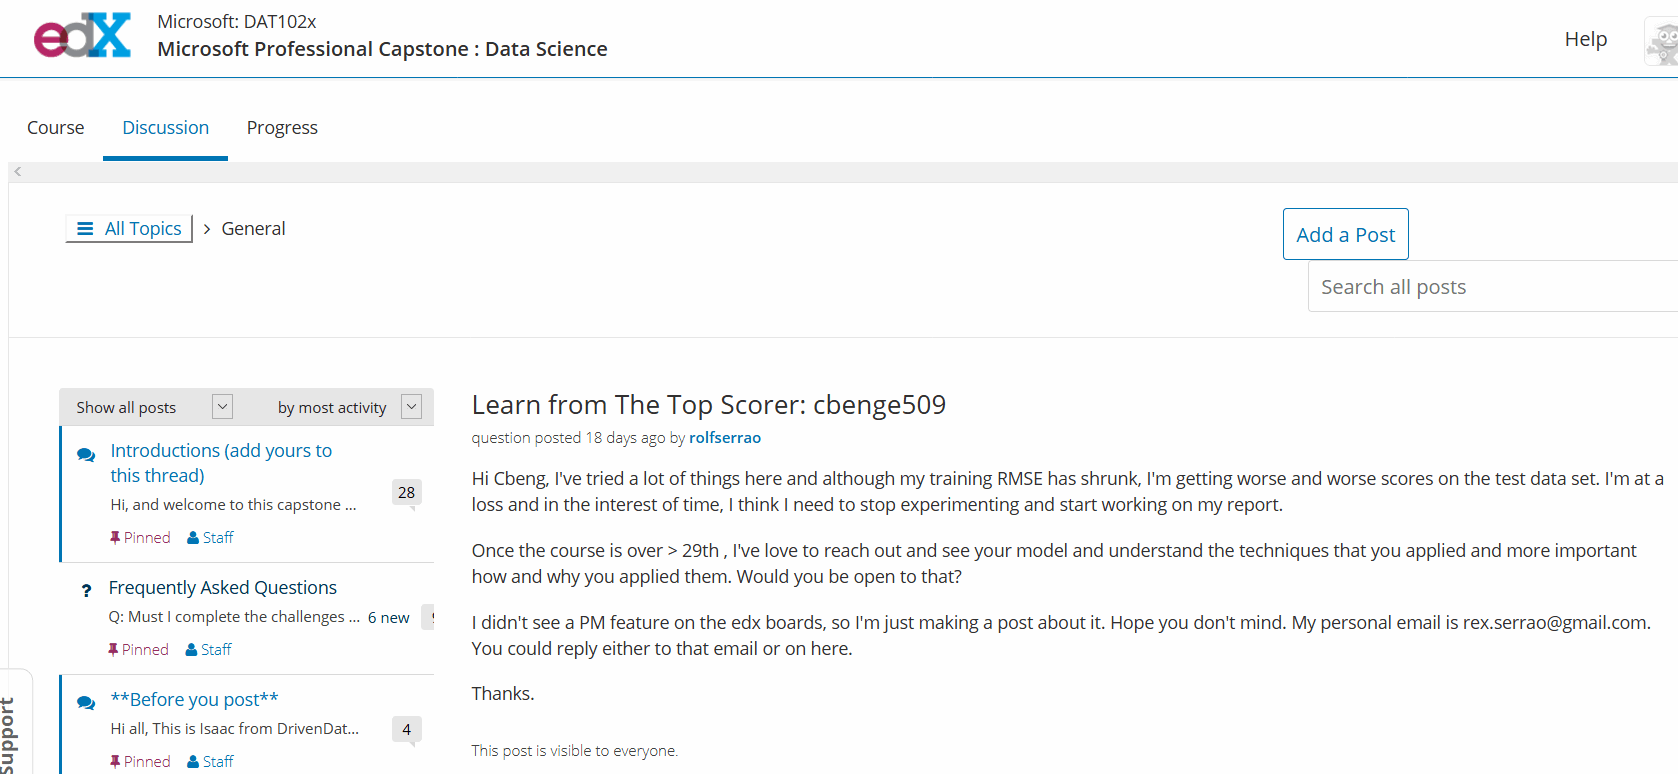Open the by most activity sort dropdown

point(411,406)
